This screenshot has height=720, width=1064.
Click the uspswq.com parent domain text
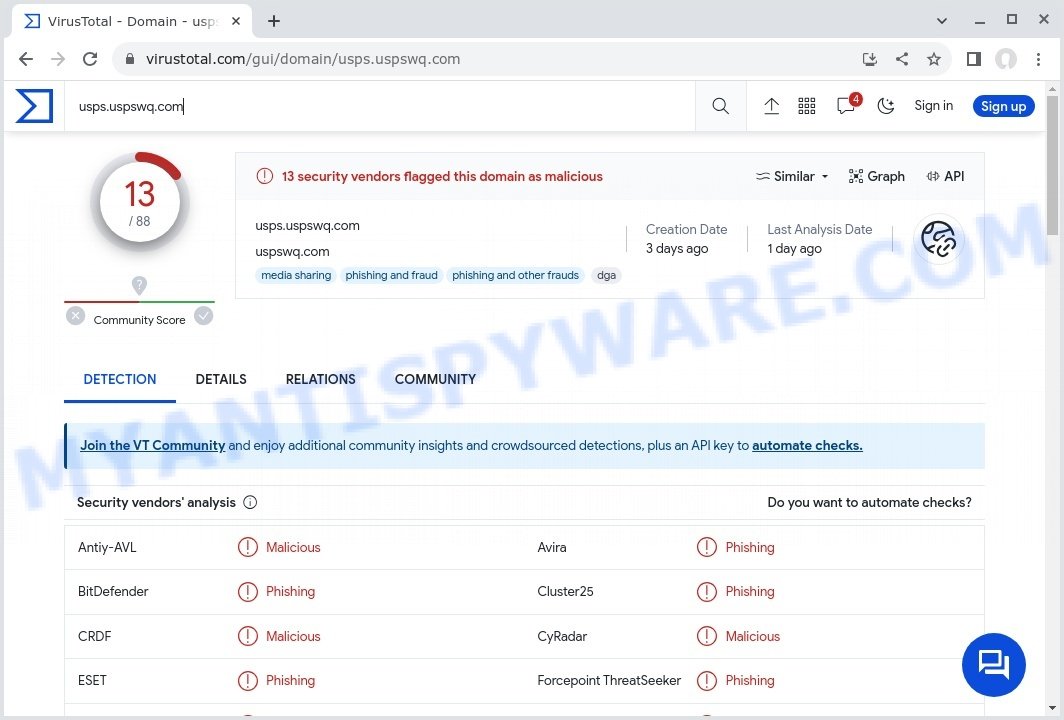pos(292,252)
